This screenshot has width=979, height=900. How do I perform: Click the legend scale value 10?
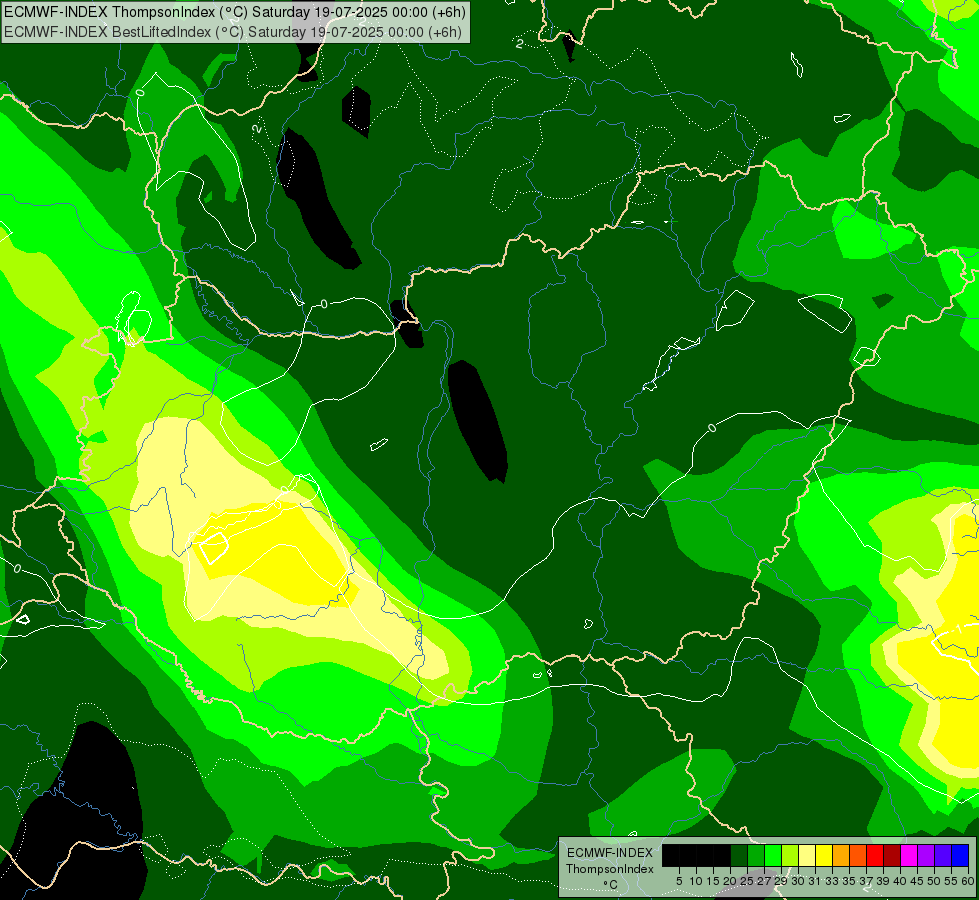click(x=696, y=881)
